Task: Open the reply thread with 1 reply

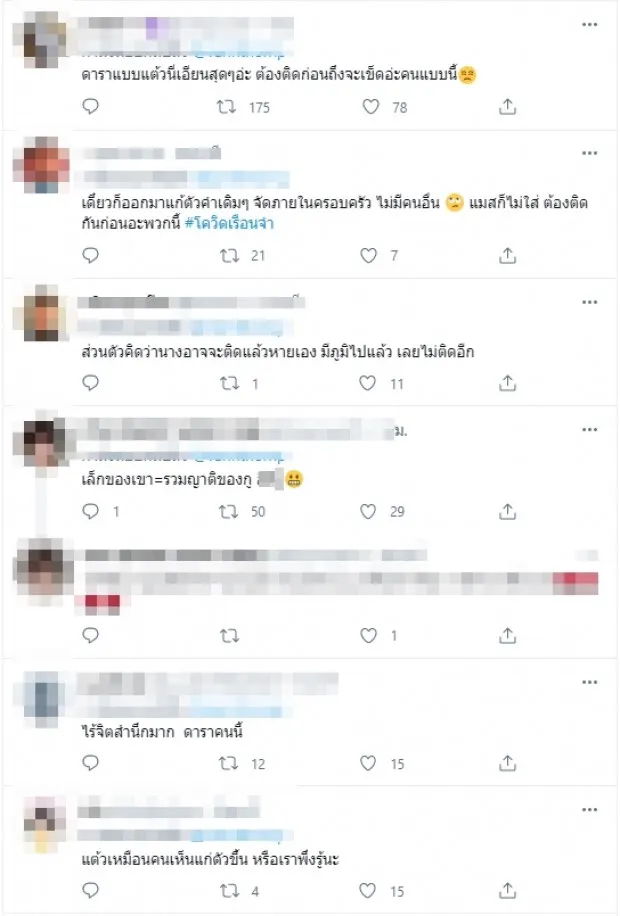Action: point(91,511)
